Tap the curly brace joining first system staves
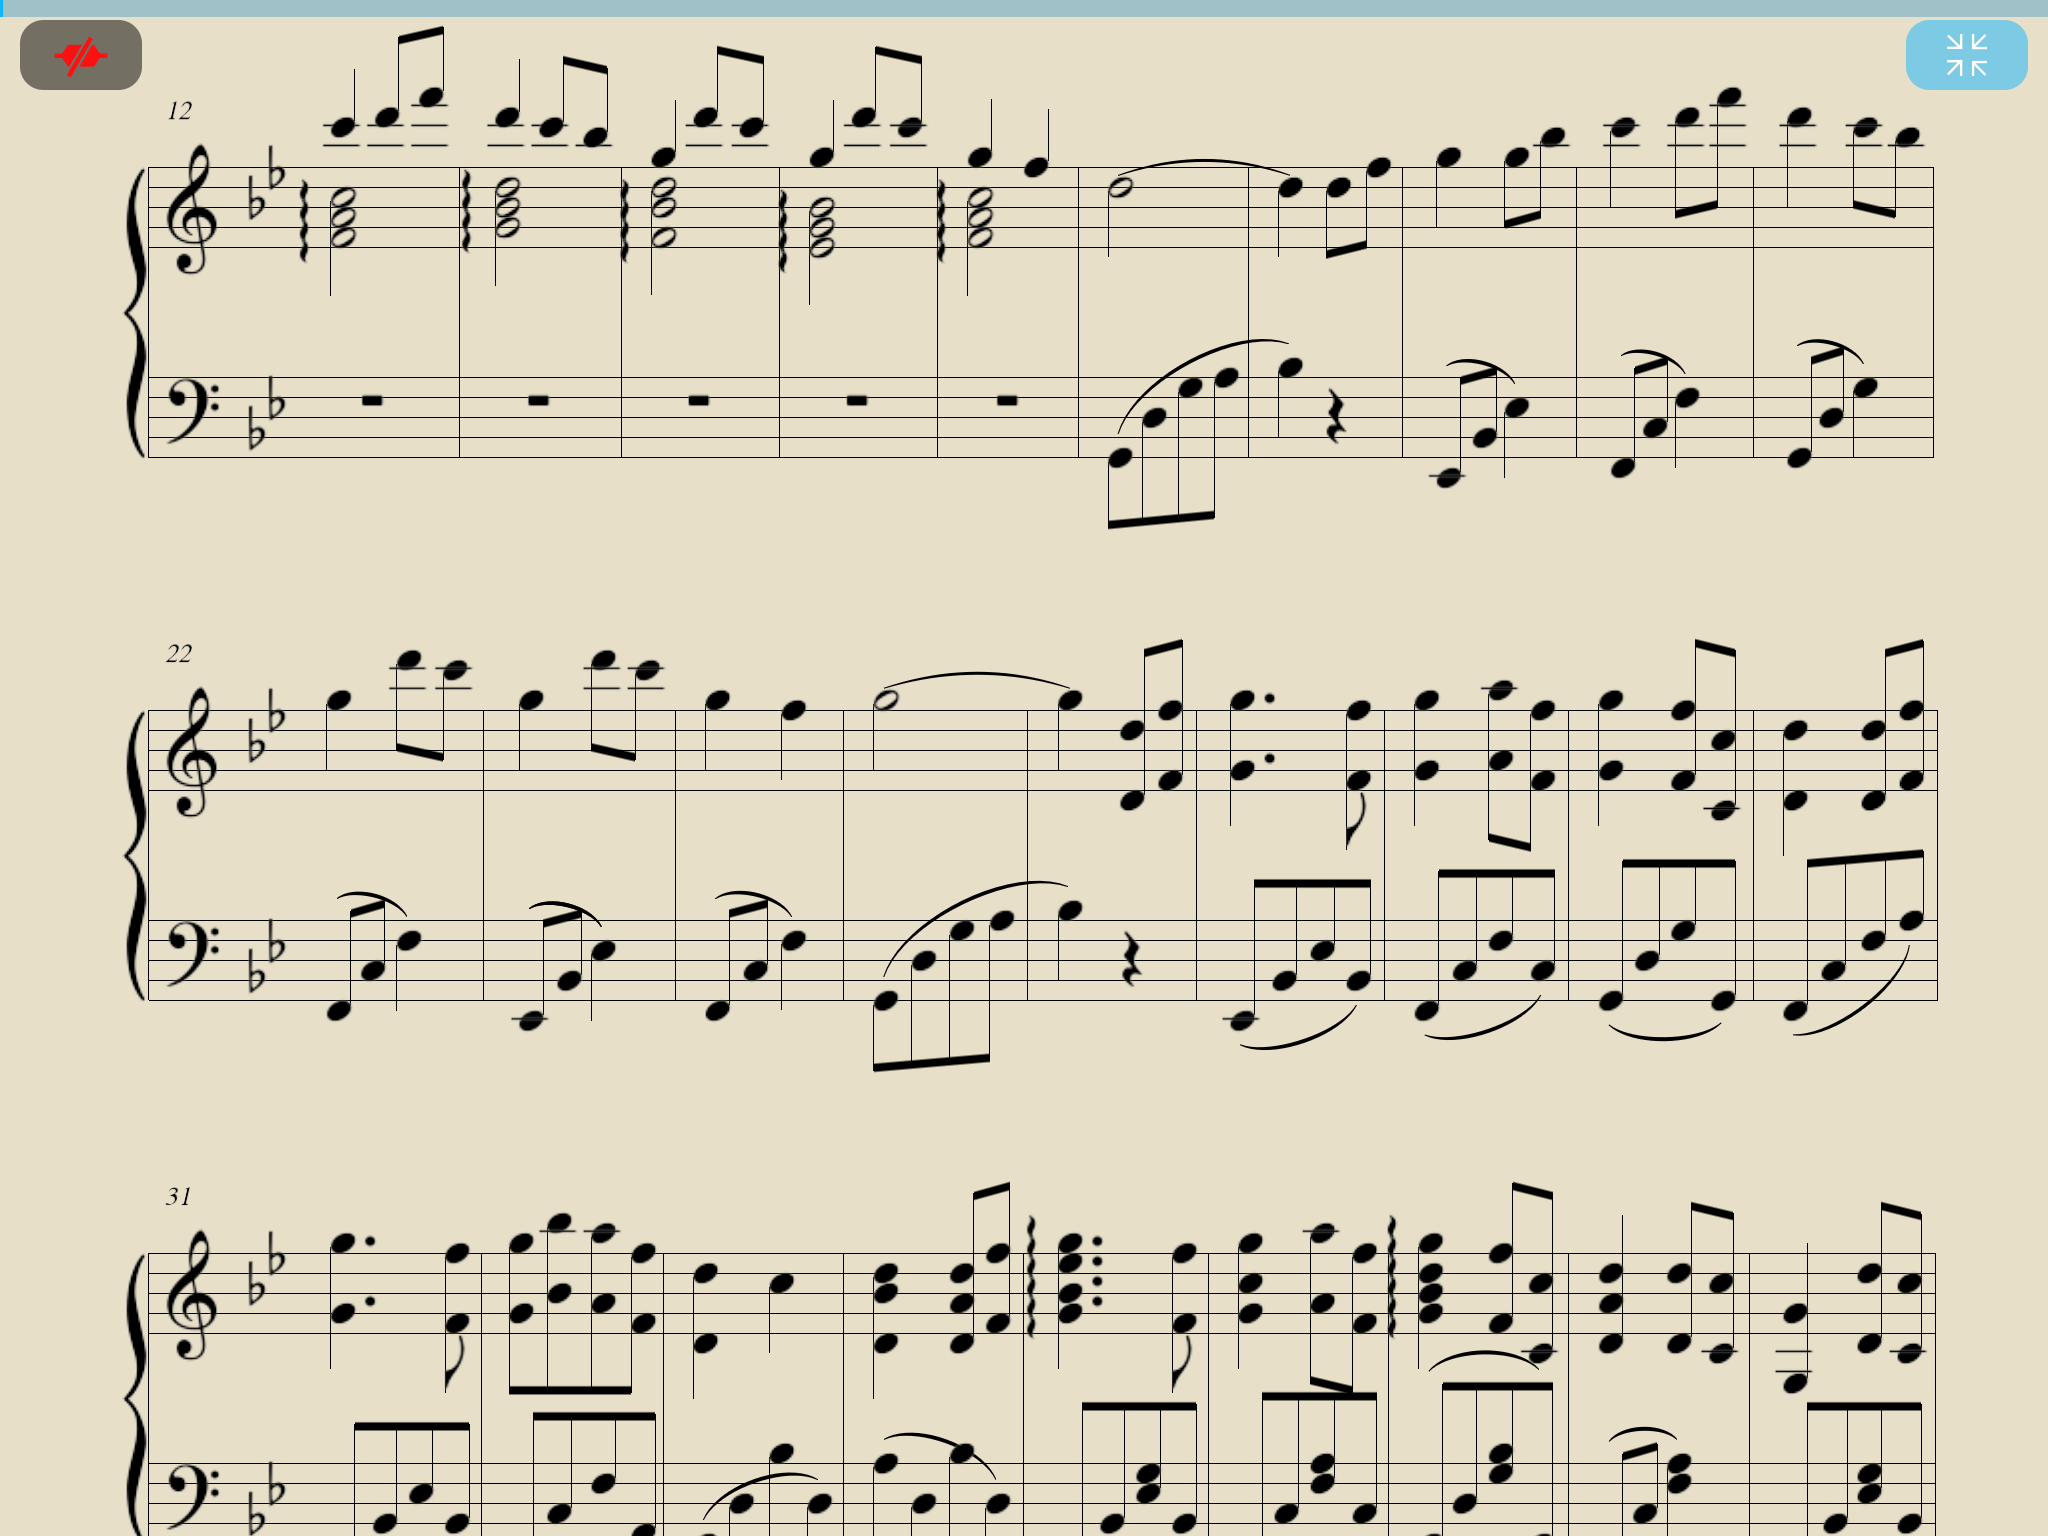 [x=135, y=312]
